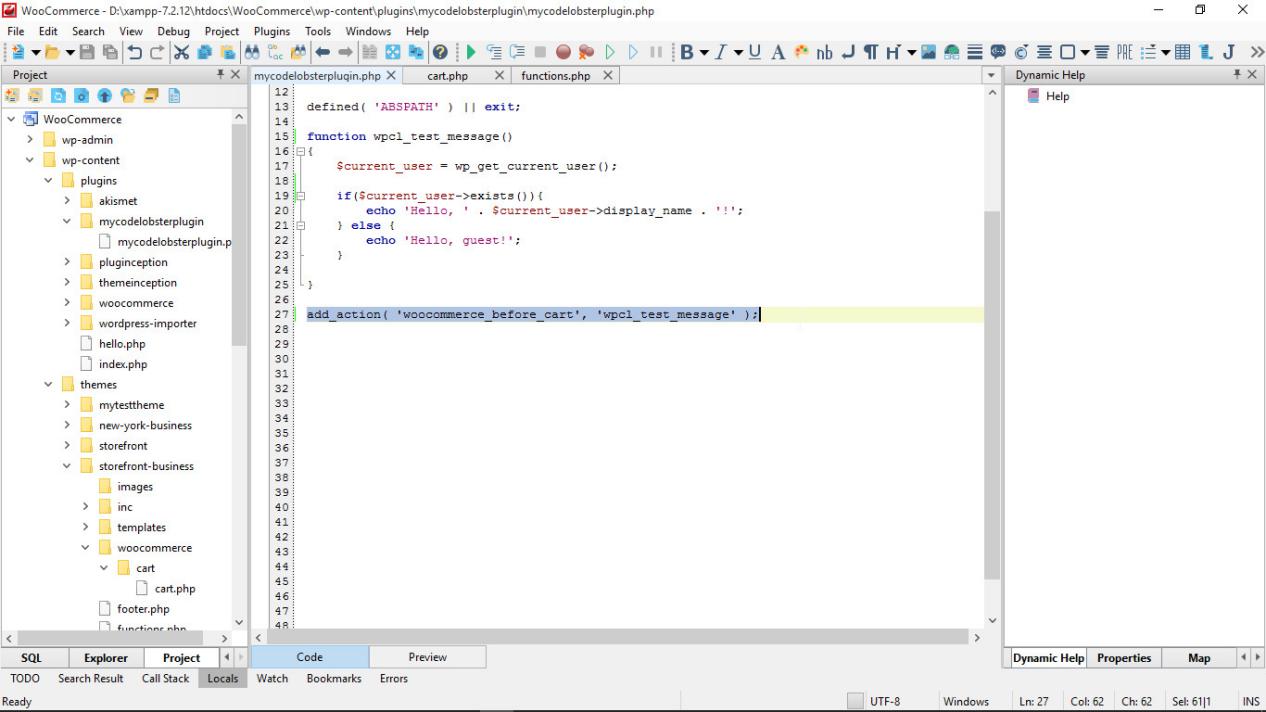
Task: Switch to the Preview tab
Action: pyautogui.click(x=428, y=657)
